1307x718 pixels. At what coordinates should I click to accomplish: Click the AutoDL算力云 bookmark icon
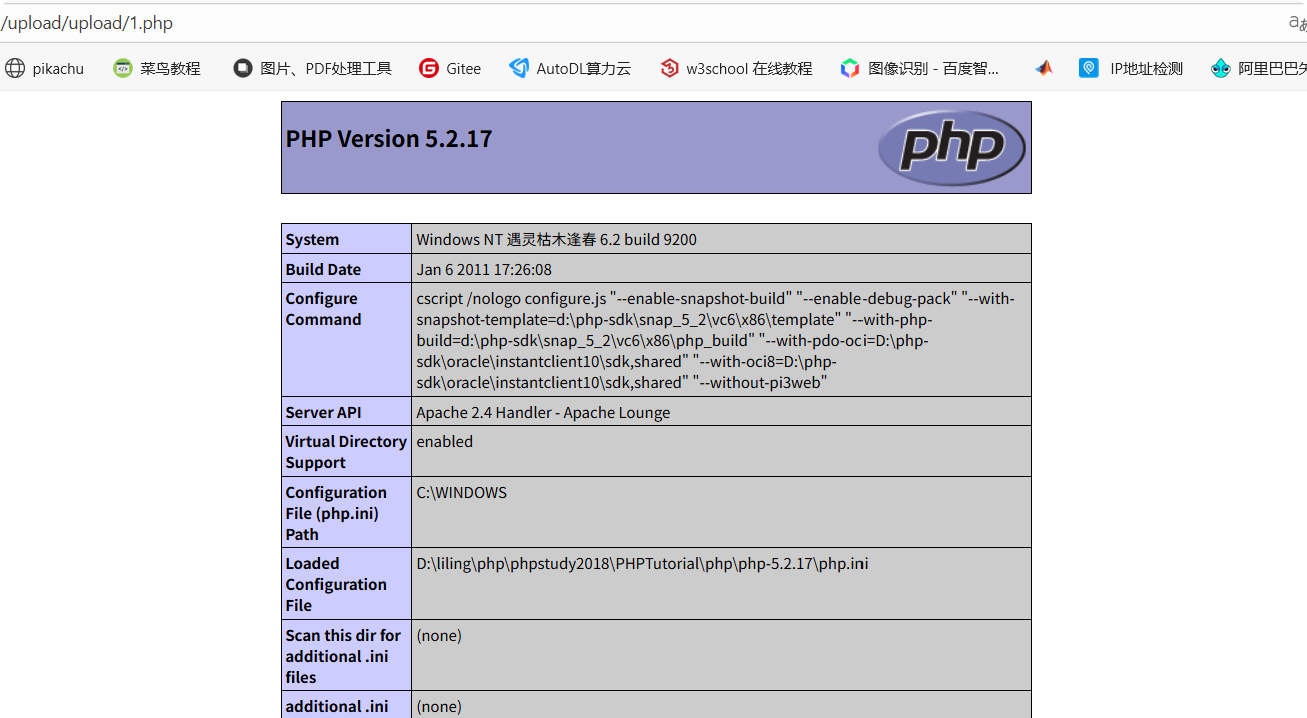pyautogui.click(x=519, y=68)
